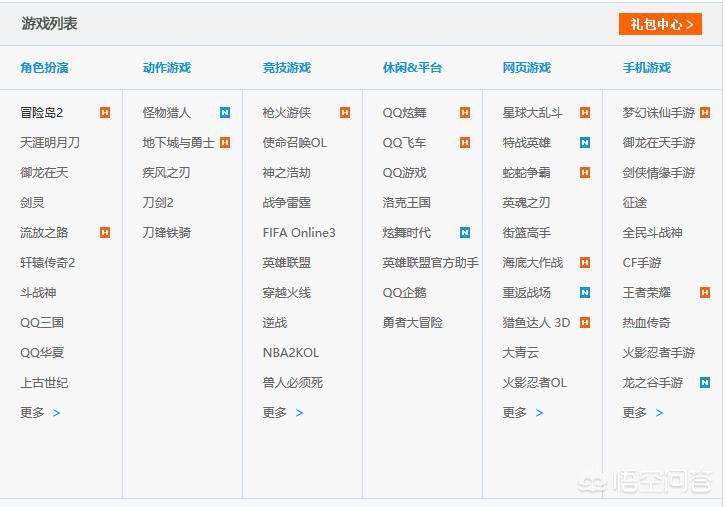Open the 火影忍者OL link
Image resolution: width=726 pixels, height=507 pixels.
(535, 382)
